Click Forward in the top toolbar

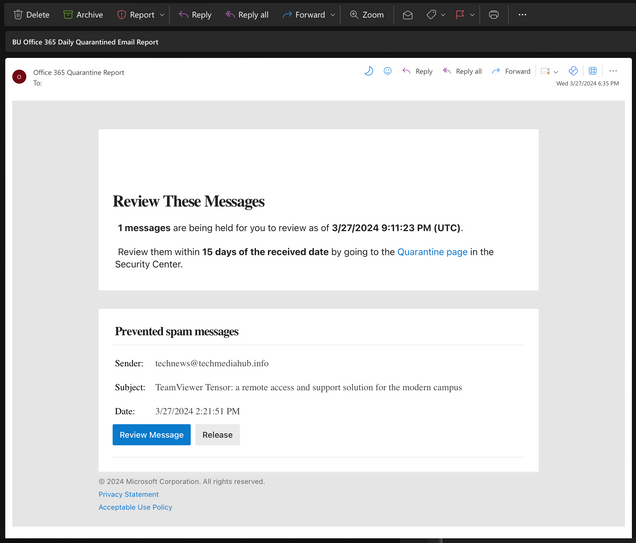tap(304, 15)
